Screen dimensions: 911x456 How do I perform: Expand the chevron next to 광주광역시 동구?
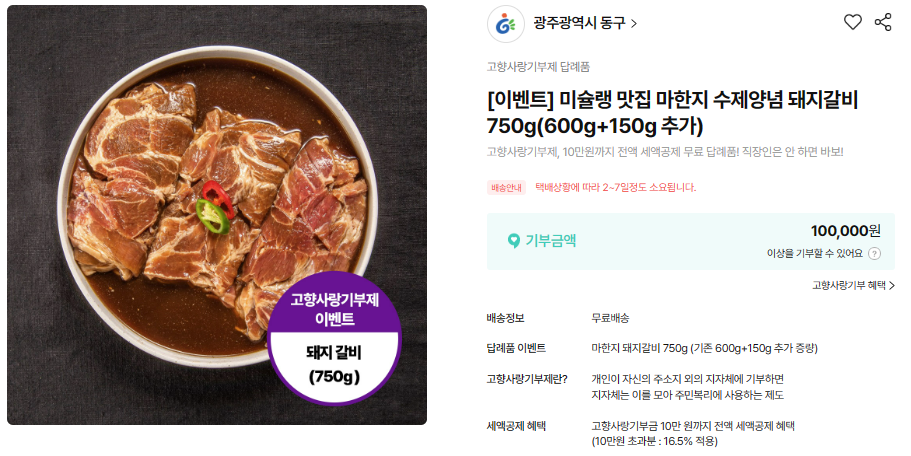(x=634, y=24)
